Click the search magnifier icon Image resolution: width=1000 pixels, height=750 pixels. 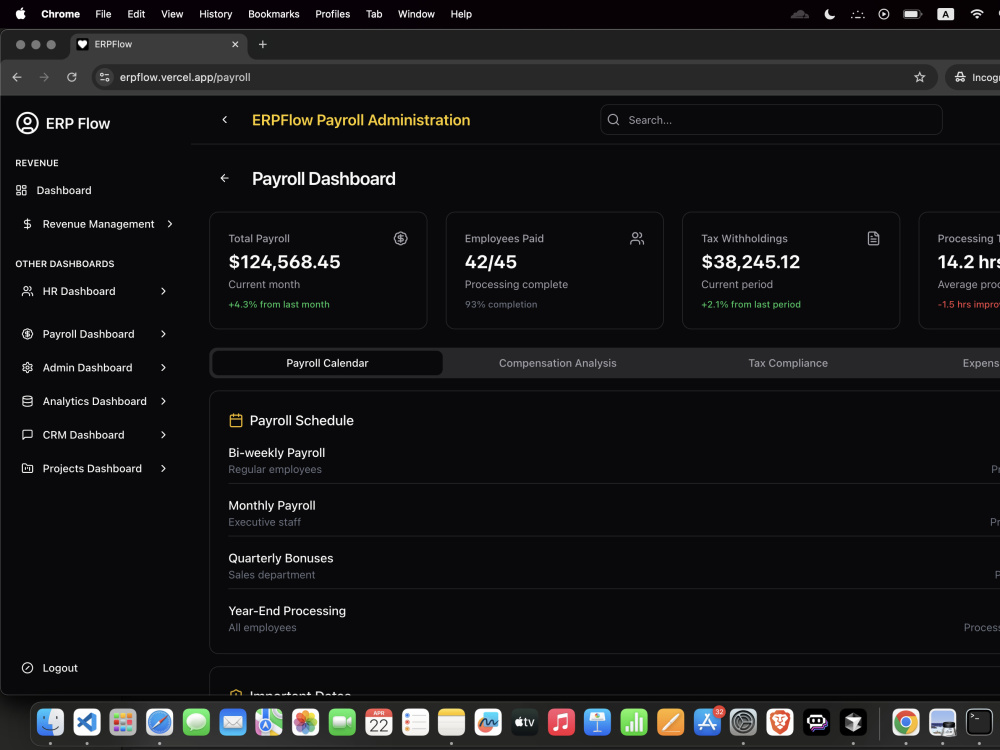(x=614, y=120)
